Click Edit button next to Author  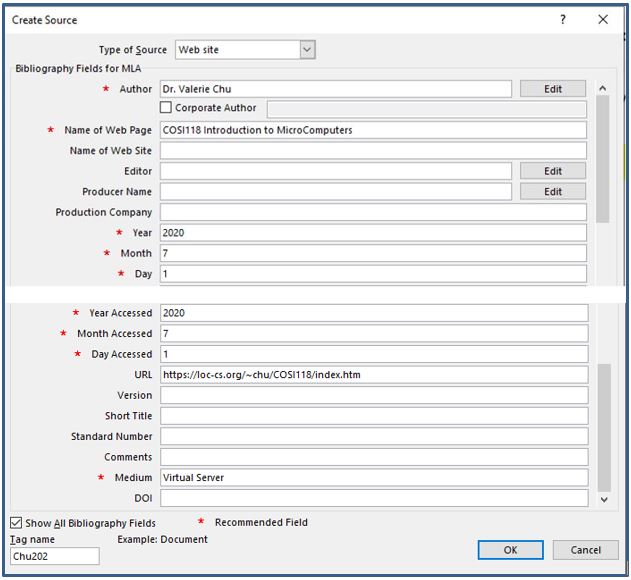point(552,89)
